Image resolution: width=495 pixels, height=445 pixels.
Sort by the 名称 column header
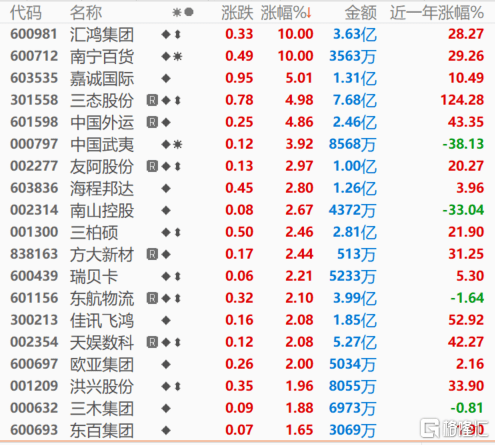click(86, 13)
